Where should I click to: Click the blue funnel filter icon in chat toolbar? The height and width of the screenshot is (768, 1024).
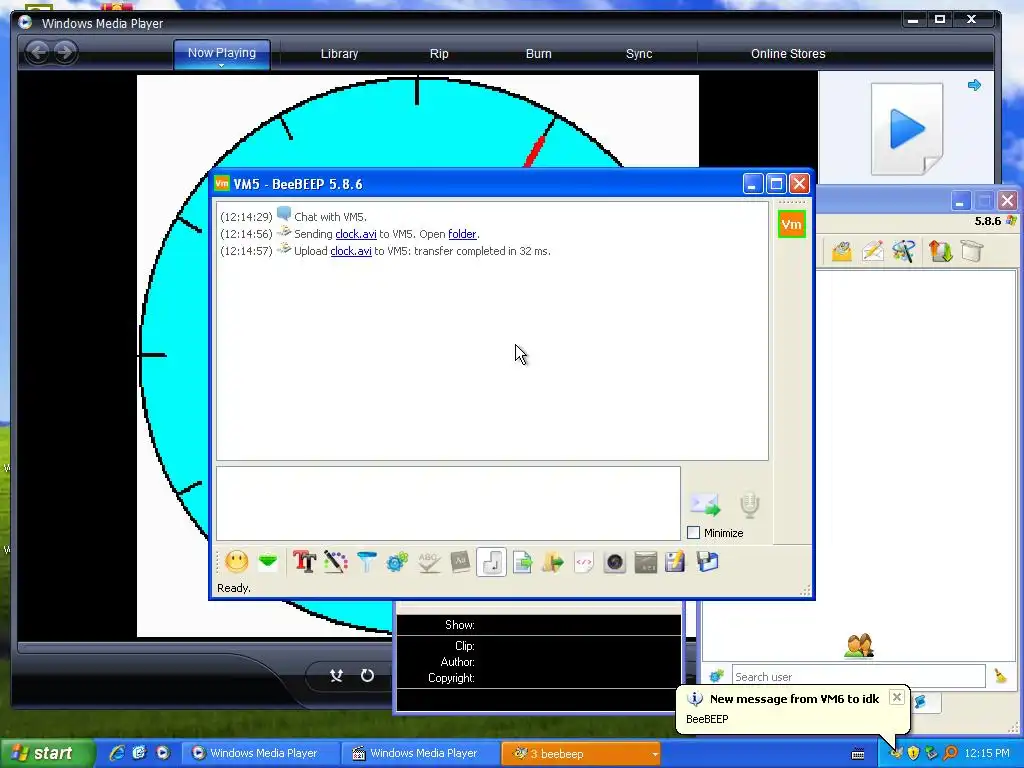point(366,562)
